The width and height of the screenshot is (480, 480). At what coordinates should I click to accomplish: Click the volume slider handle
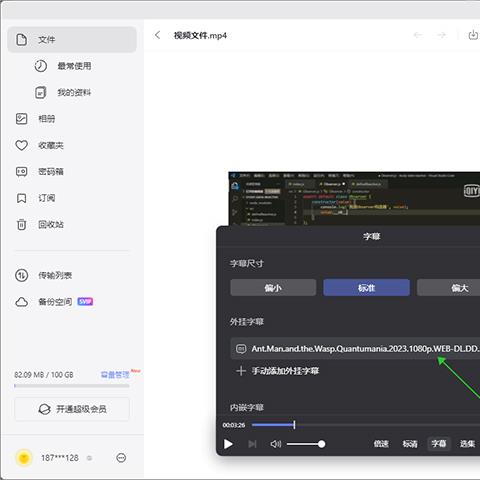321,444
